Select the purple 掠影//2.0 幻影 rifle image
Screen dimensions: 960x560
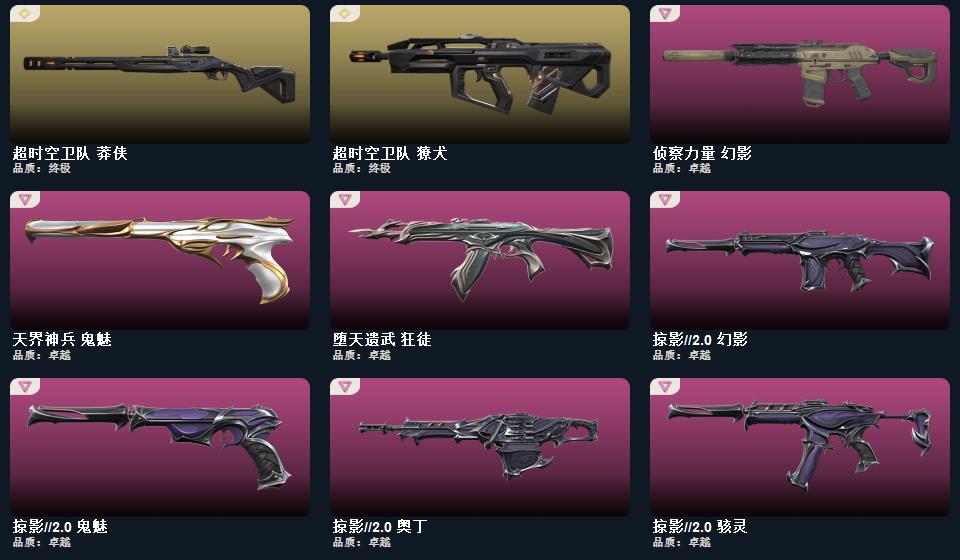pos(800,261)
